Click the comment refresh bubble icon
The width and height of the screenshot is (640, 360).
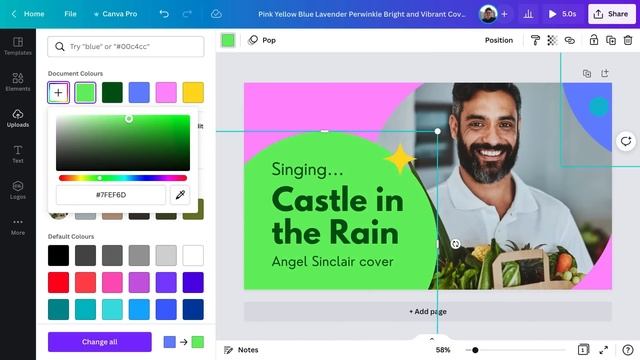(626, 141)
